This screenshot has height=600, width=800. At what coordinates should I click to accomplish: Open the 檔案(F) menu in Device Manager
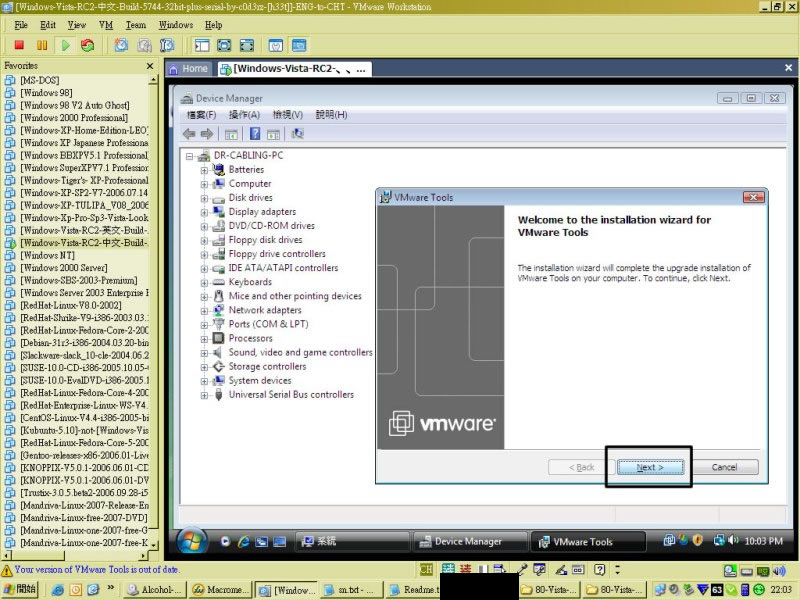click(202, 115)
